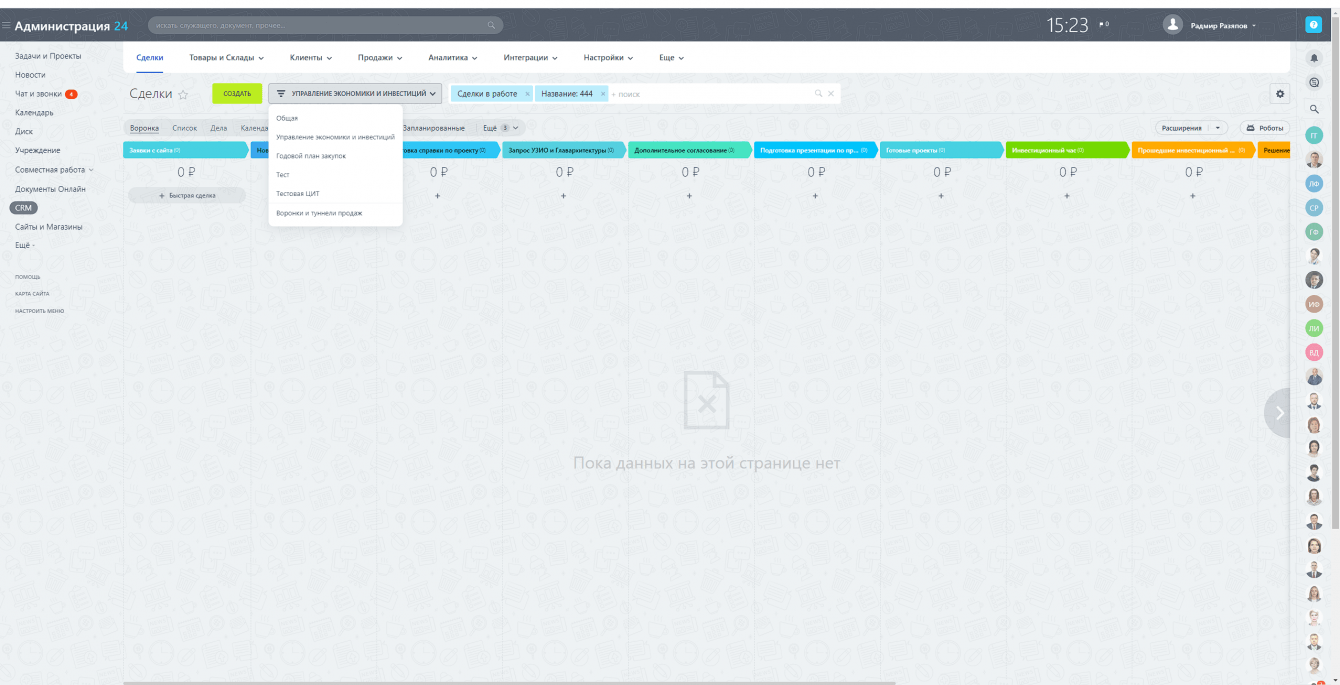Add deal in 'Дополнительное согласование' column
The width and height of the screenshot is (1340, 685).
[x=689, y=196]
